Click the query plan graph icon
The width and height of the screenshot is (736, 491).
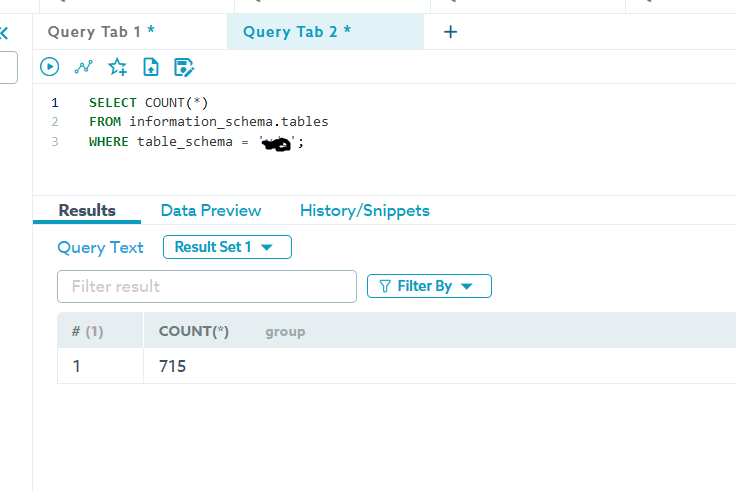tap(83, 67)
